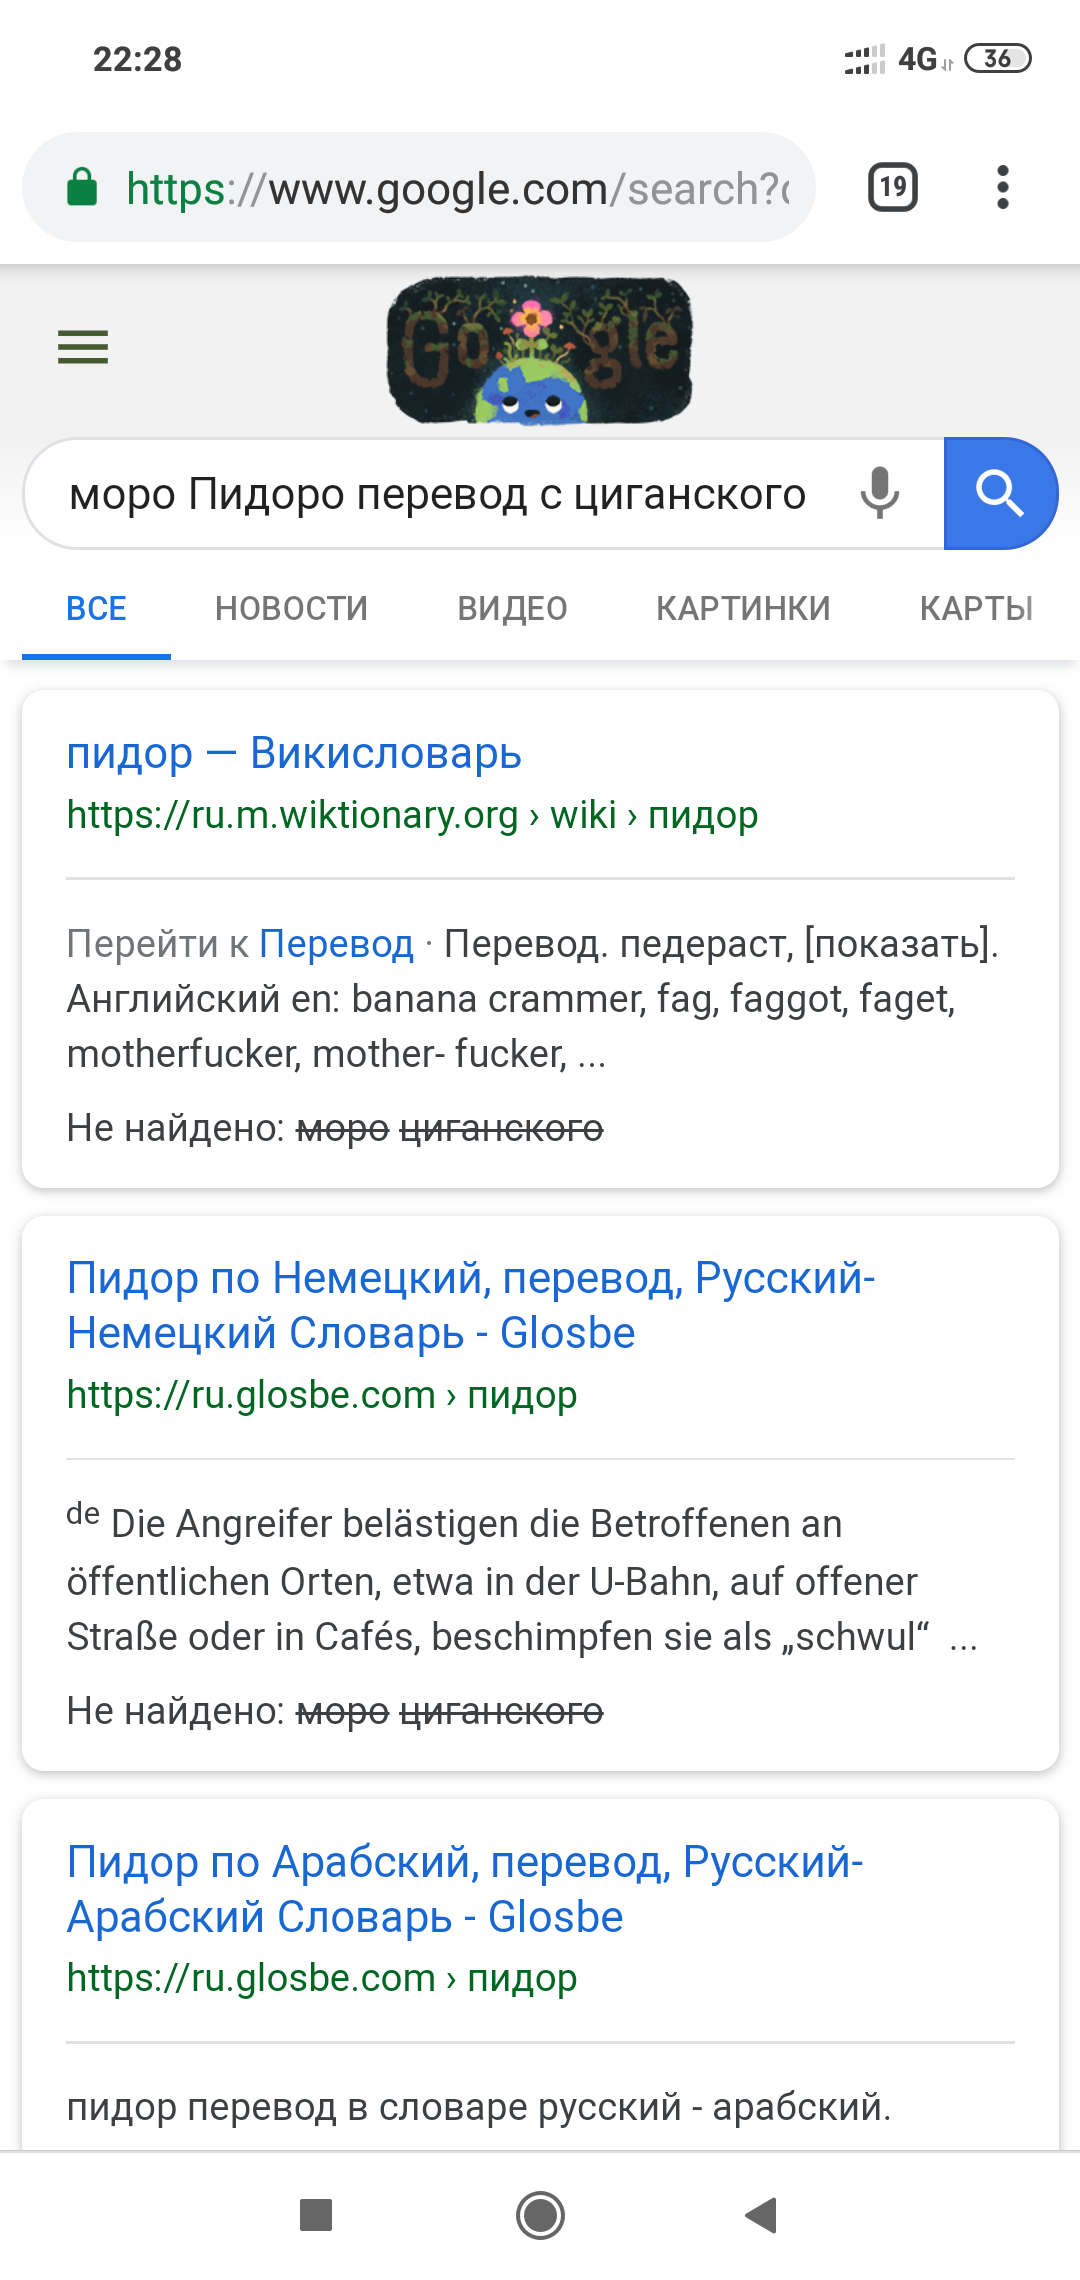Image resolution: width=1080 pixels, height=2280 pixels.
Task: Tap the blue search magnifier button
Action: 1001,493
